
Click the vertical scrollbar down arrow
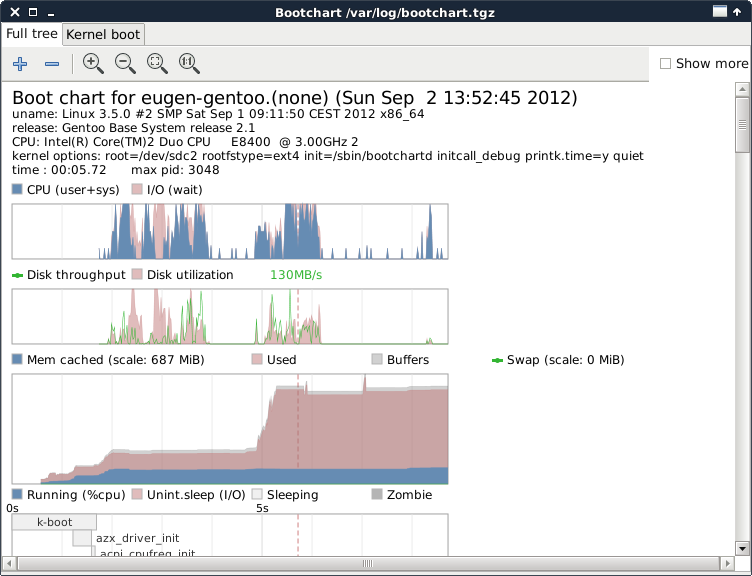tap(742, 548)
